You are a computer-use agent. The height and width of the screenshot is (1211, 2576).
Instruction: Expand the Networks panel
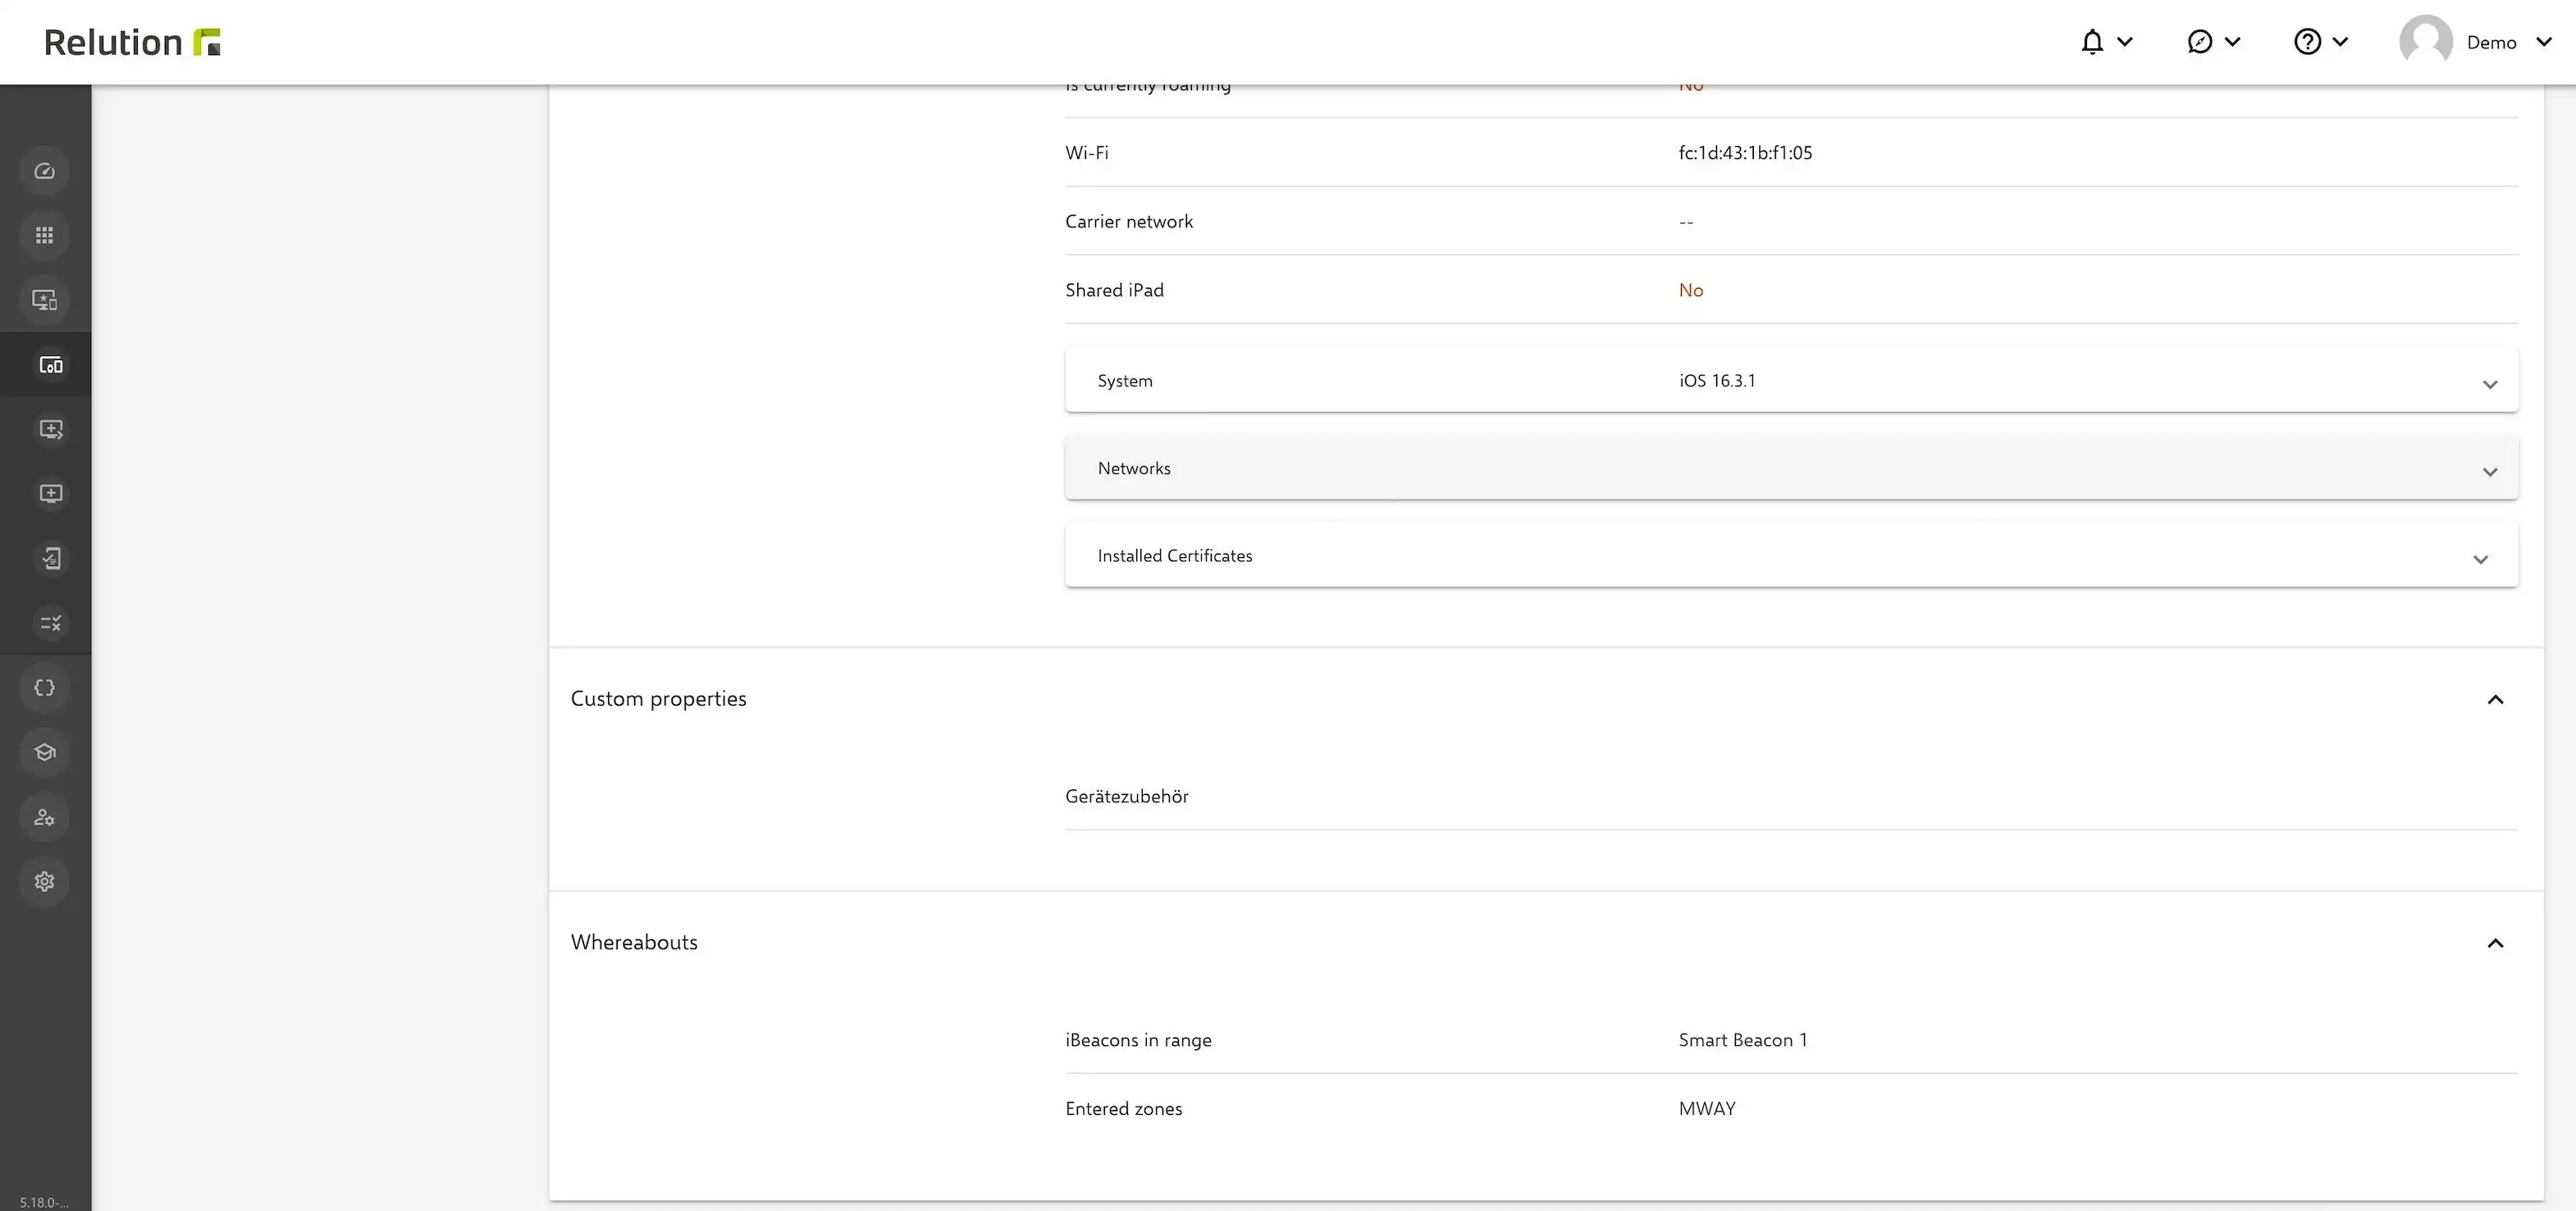(x=1791, y=468)
